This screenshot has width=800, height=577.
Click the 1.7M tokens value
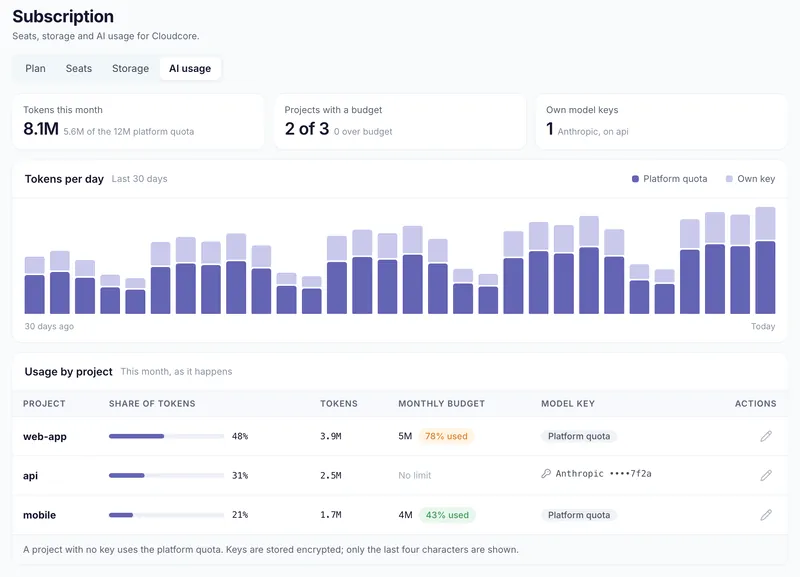click(331, 515)
